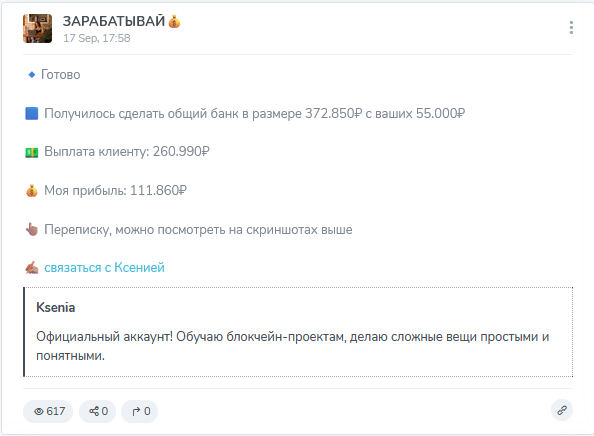Click the money bag emoji before Моя прибыль
The height and width of the screenshot is (436, 594).
[32, 191]
